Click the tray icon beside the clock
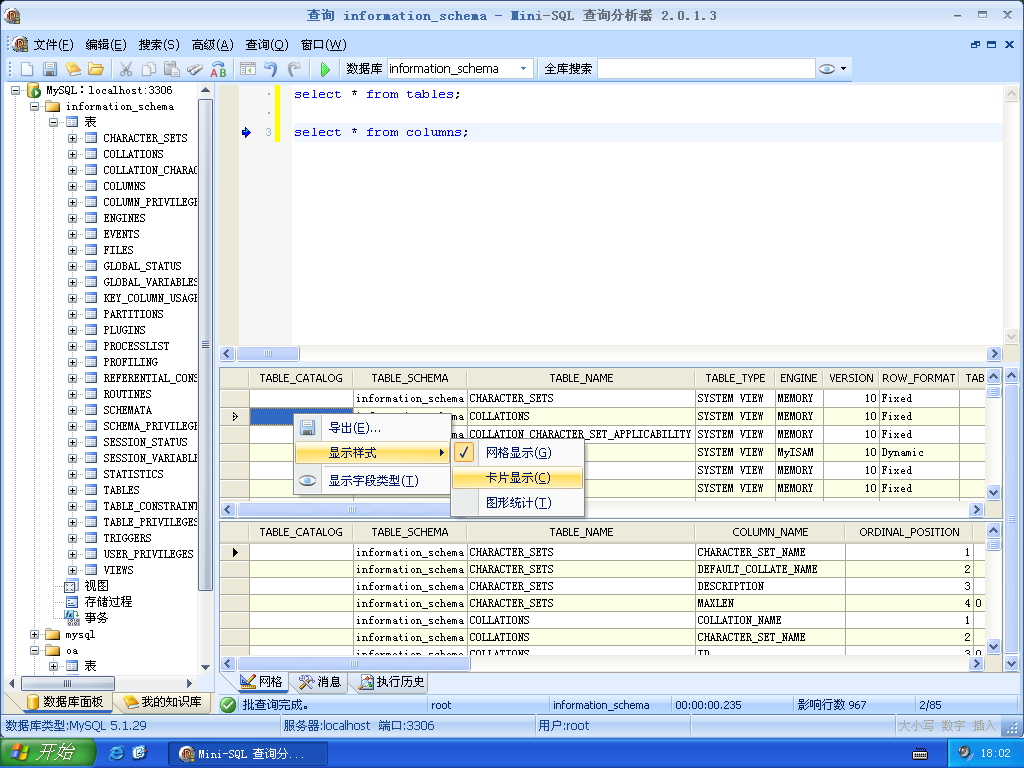The width and height of the screenshot is (1024, 768). (965, 753)
